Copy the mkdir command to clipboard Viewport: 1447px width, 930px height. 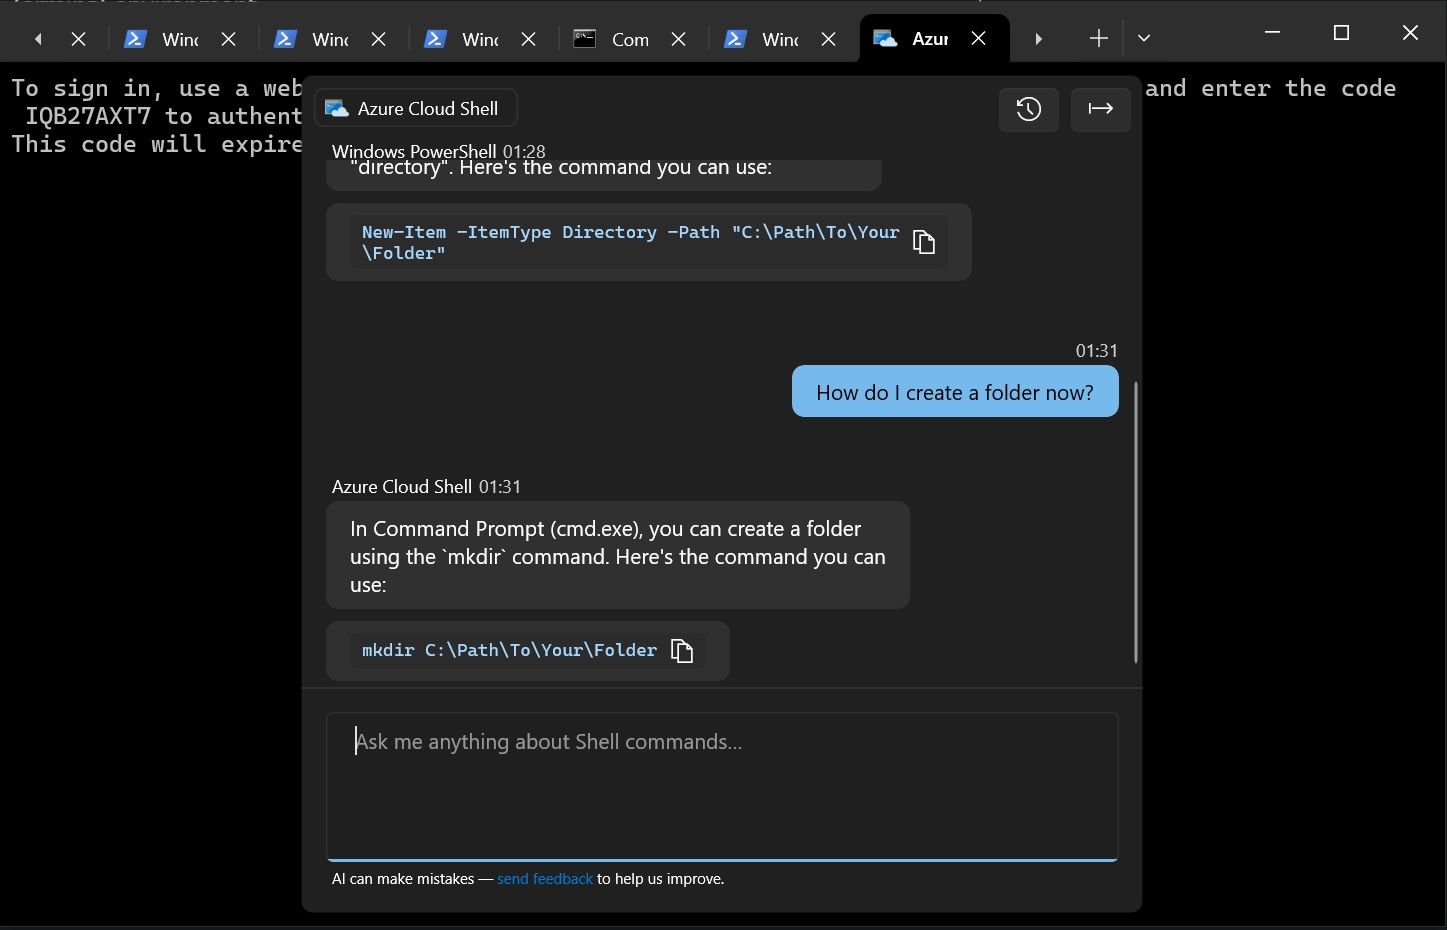point(683,650)
